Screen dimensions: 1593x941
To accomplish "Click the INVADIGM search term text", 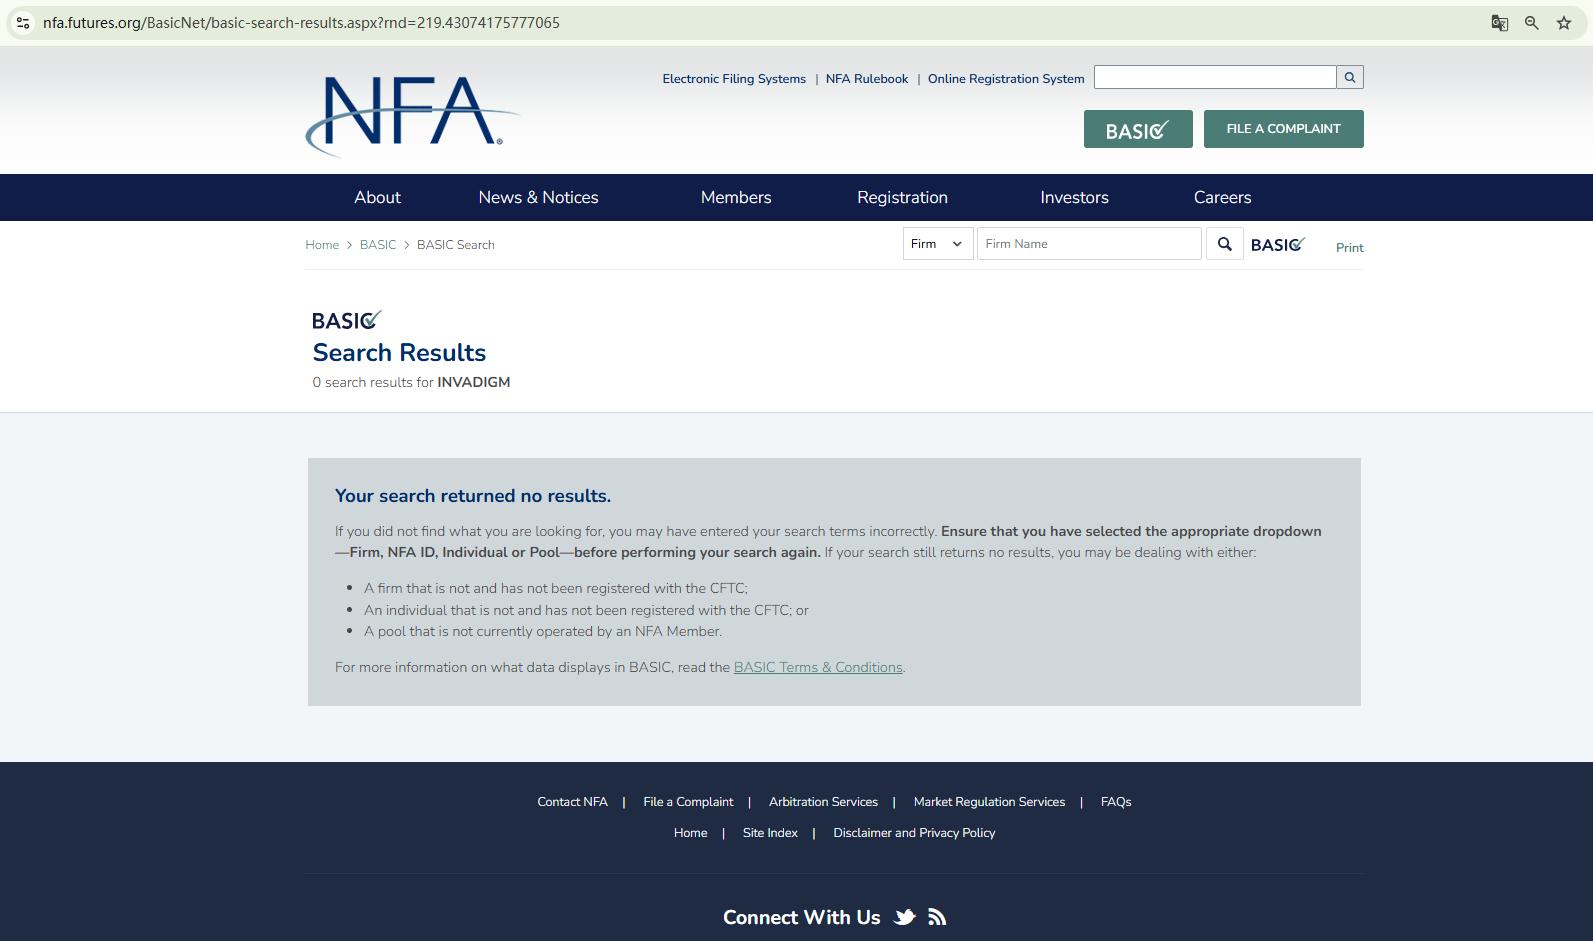I will pyautogui.click(x=473, y=383).
